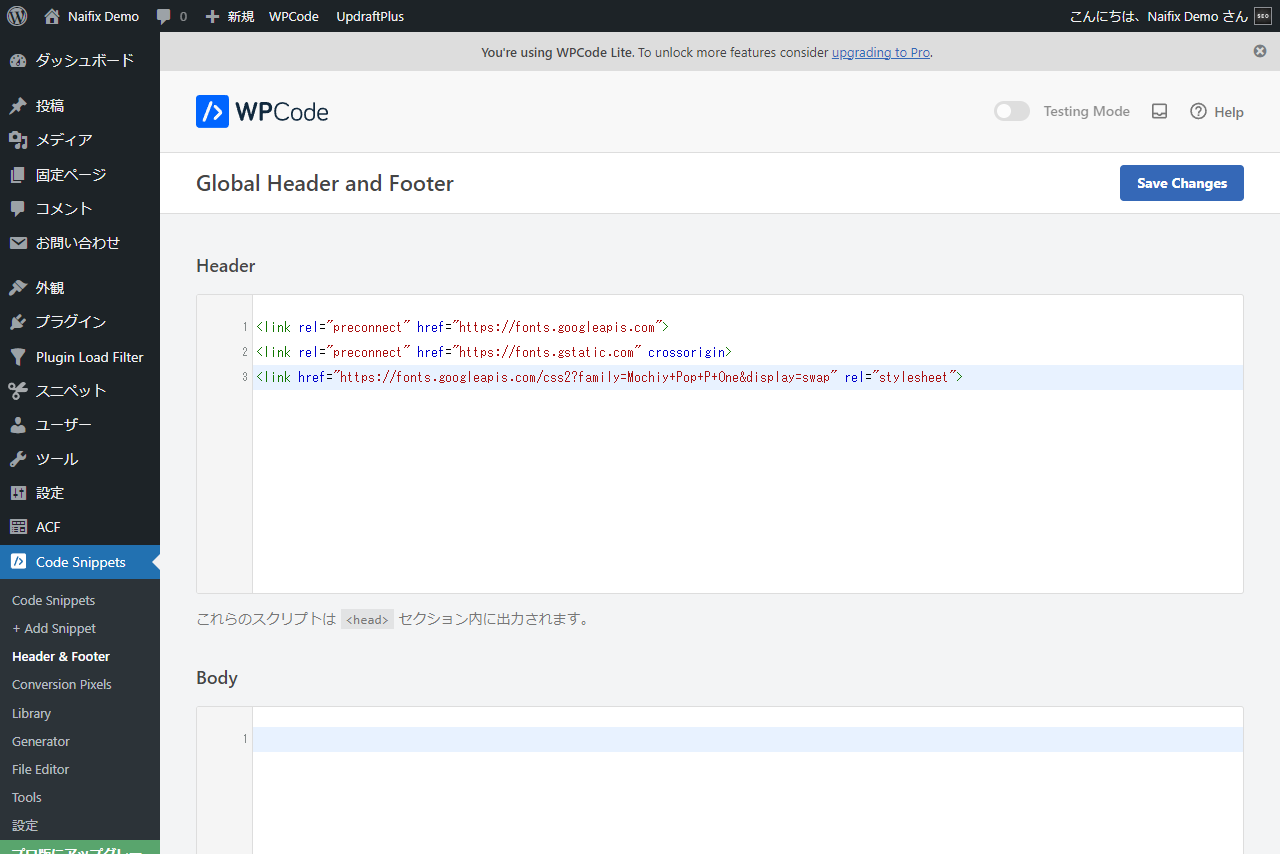Open 外観 appearance menu
Viewport: 1280px width, 854px height.
(80, 288)
